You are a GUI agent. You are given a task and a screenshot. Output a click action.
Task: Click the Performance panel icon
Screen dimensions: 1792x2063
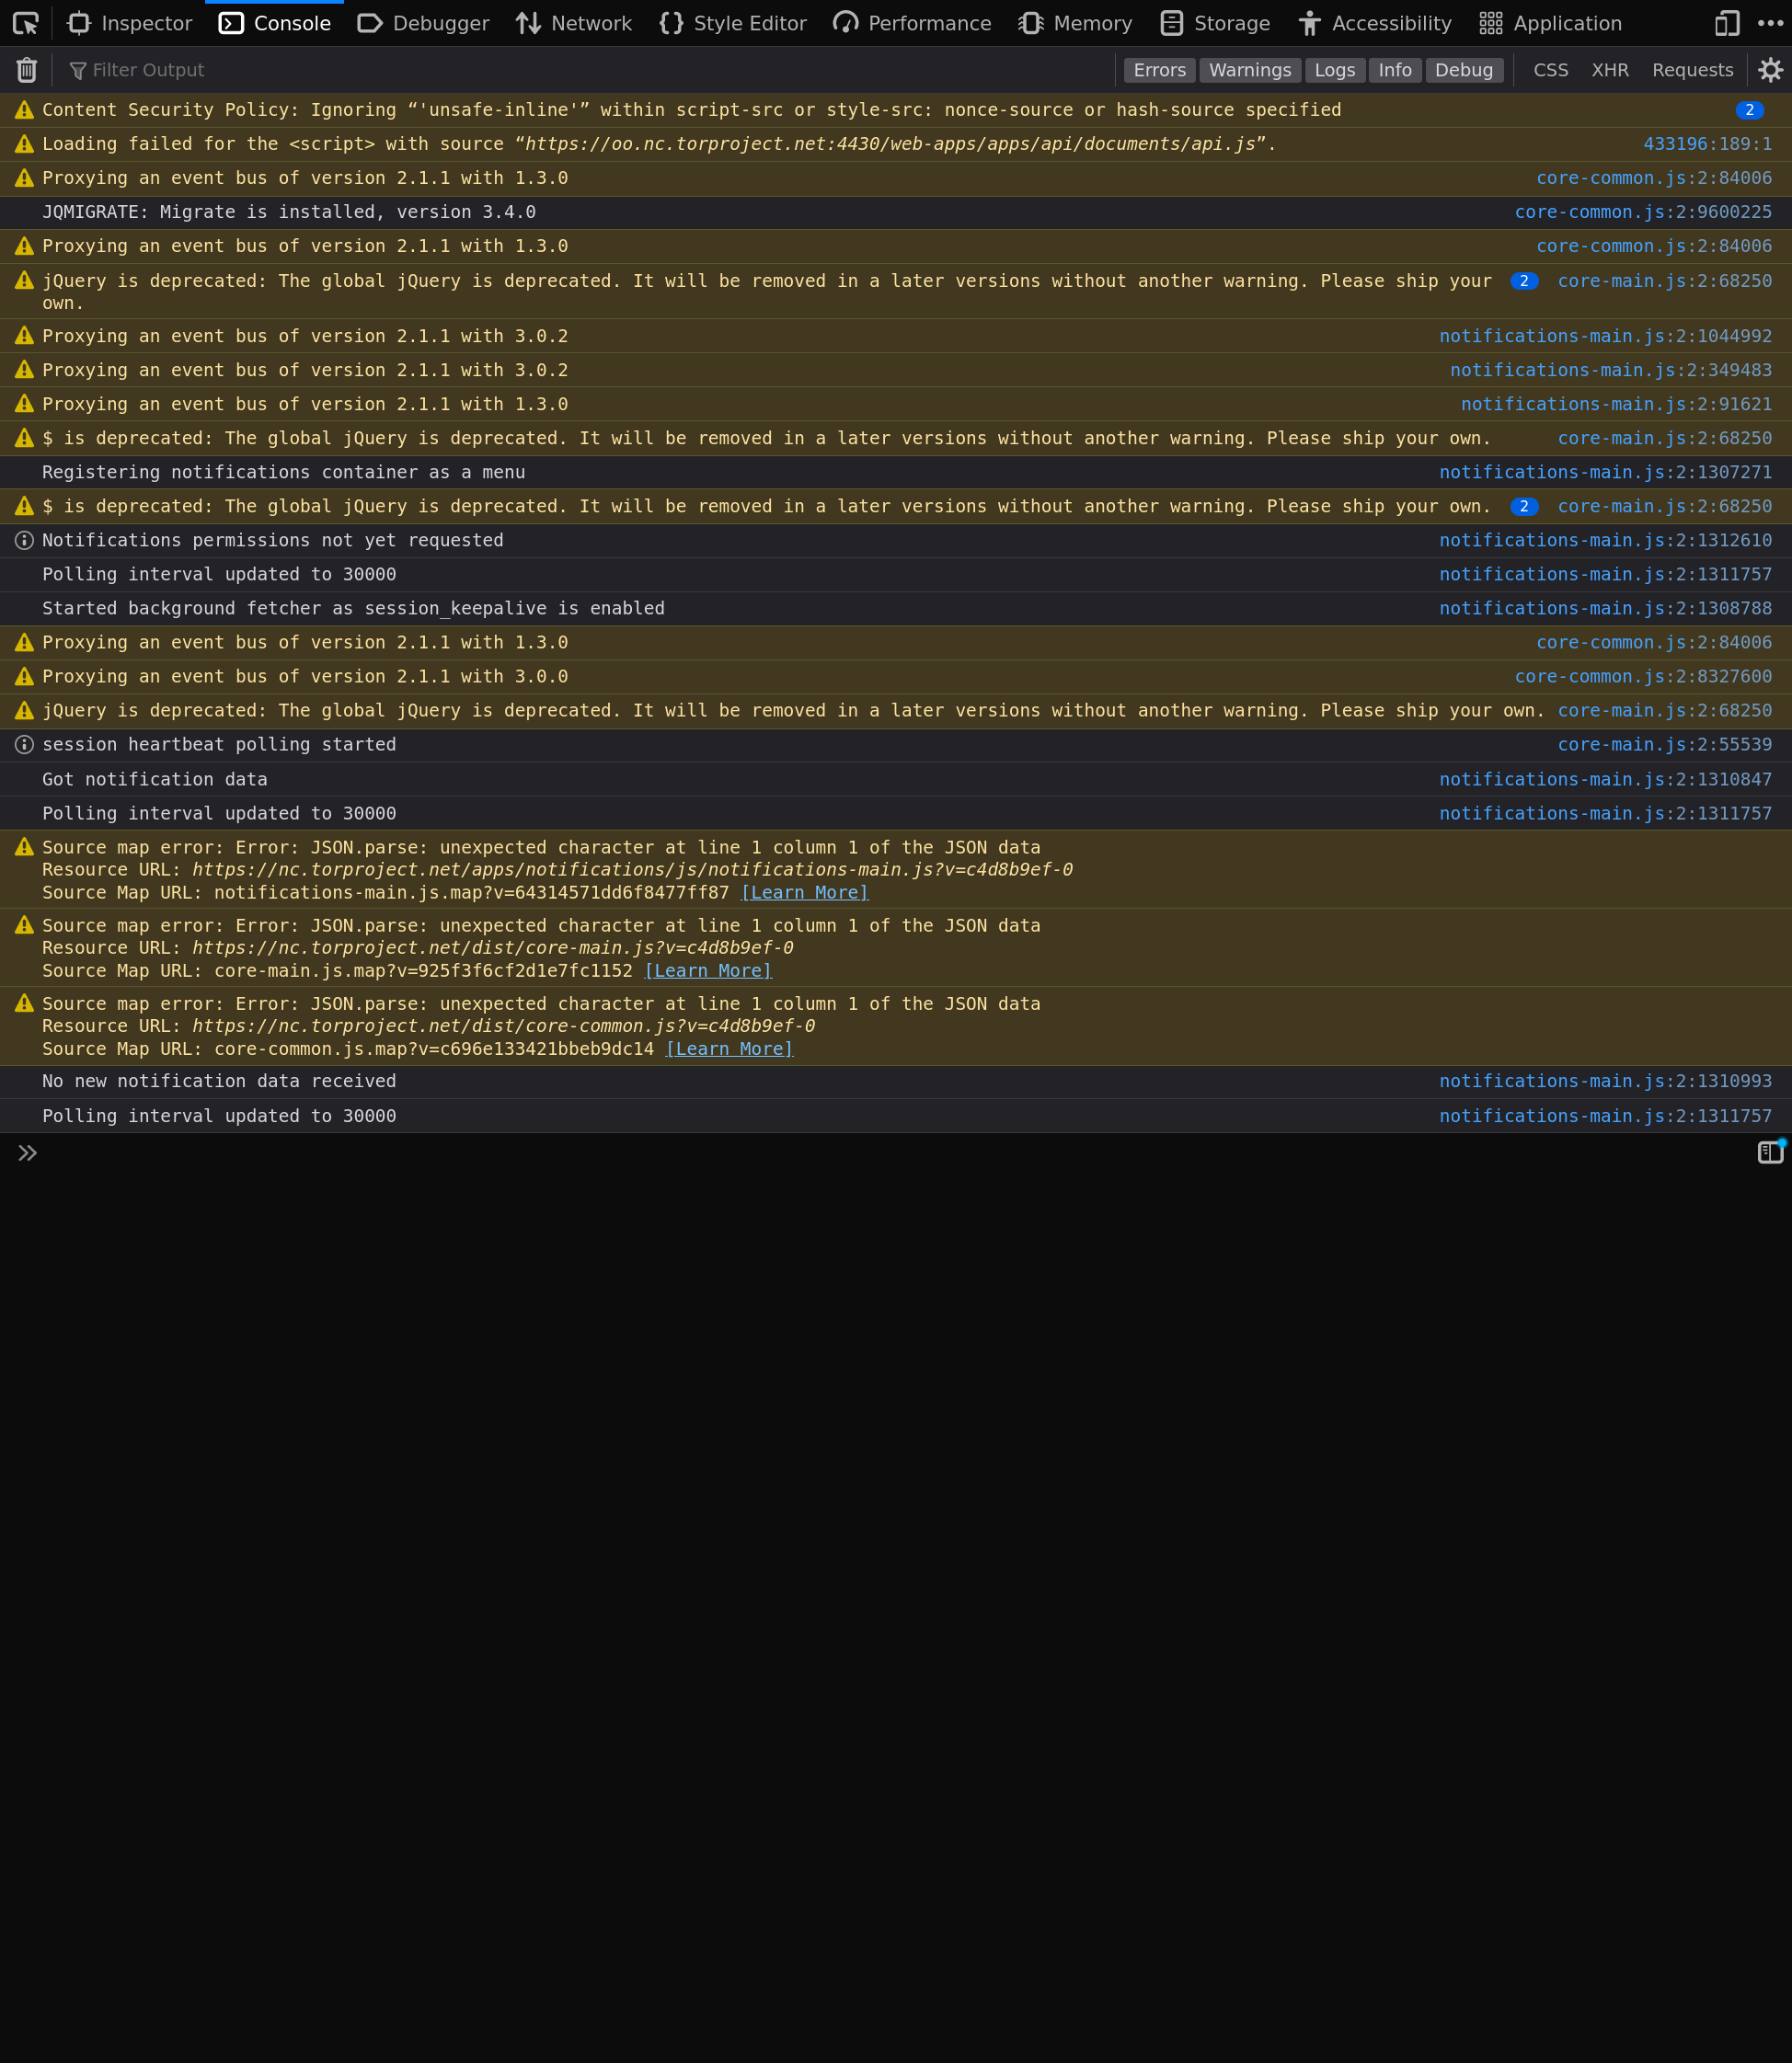click(846, 23)
